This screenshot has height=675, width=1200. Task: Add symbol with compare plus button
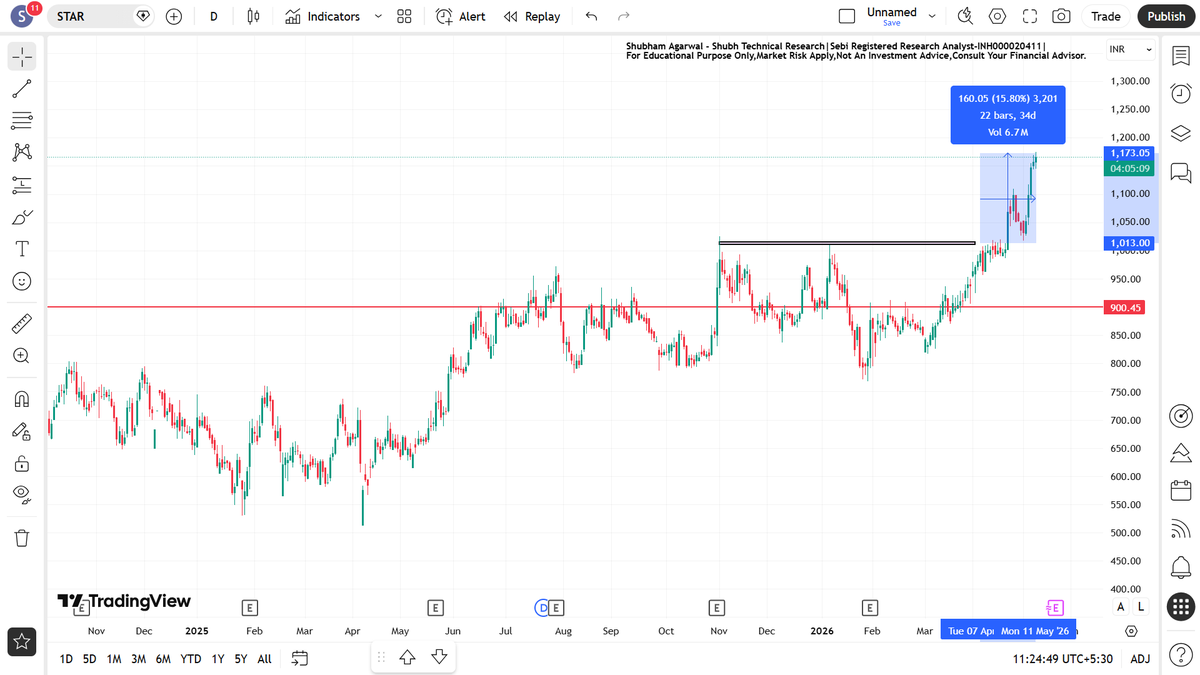tap(174, 16)
